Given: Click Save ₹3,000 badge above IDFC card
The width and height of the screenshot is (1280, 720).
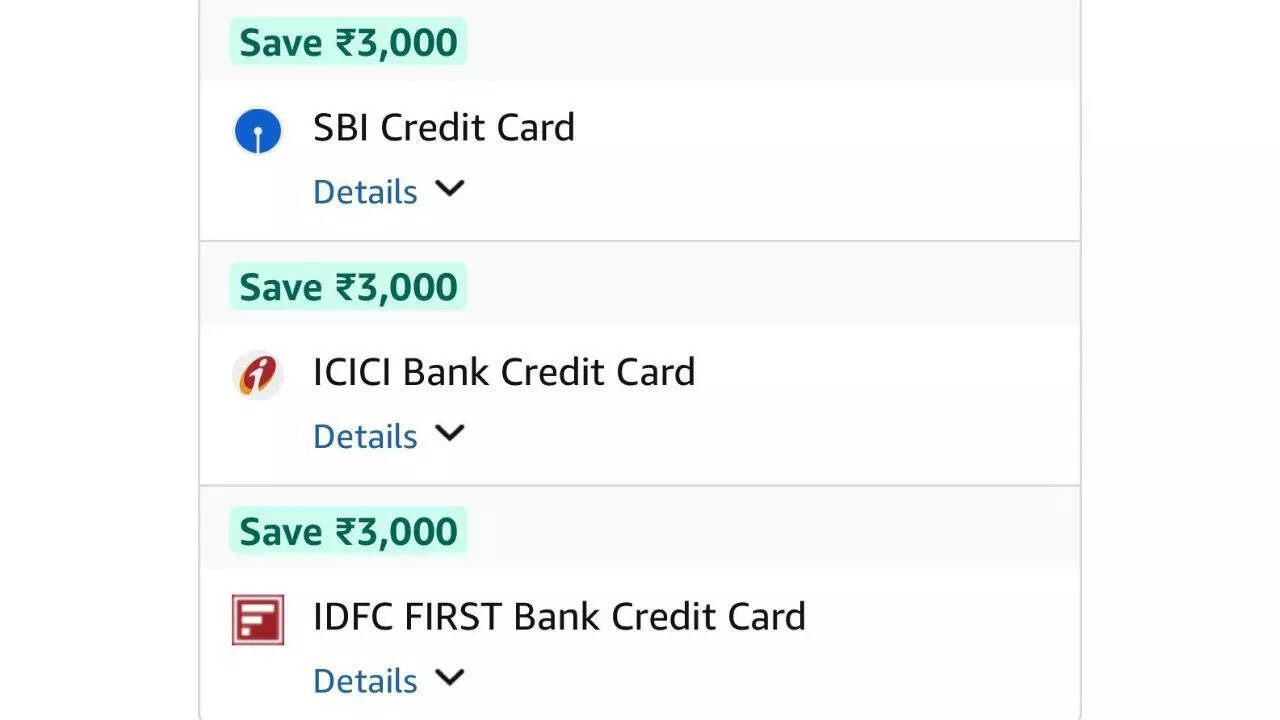Looking at the screenshot, I should pyautogui.click(x=347, y=530).
